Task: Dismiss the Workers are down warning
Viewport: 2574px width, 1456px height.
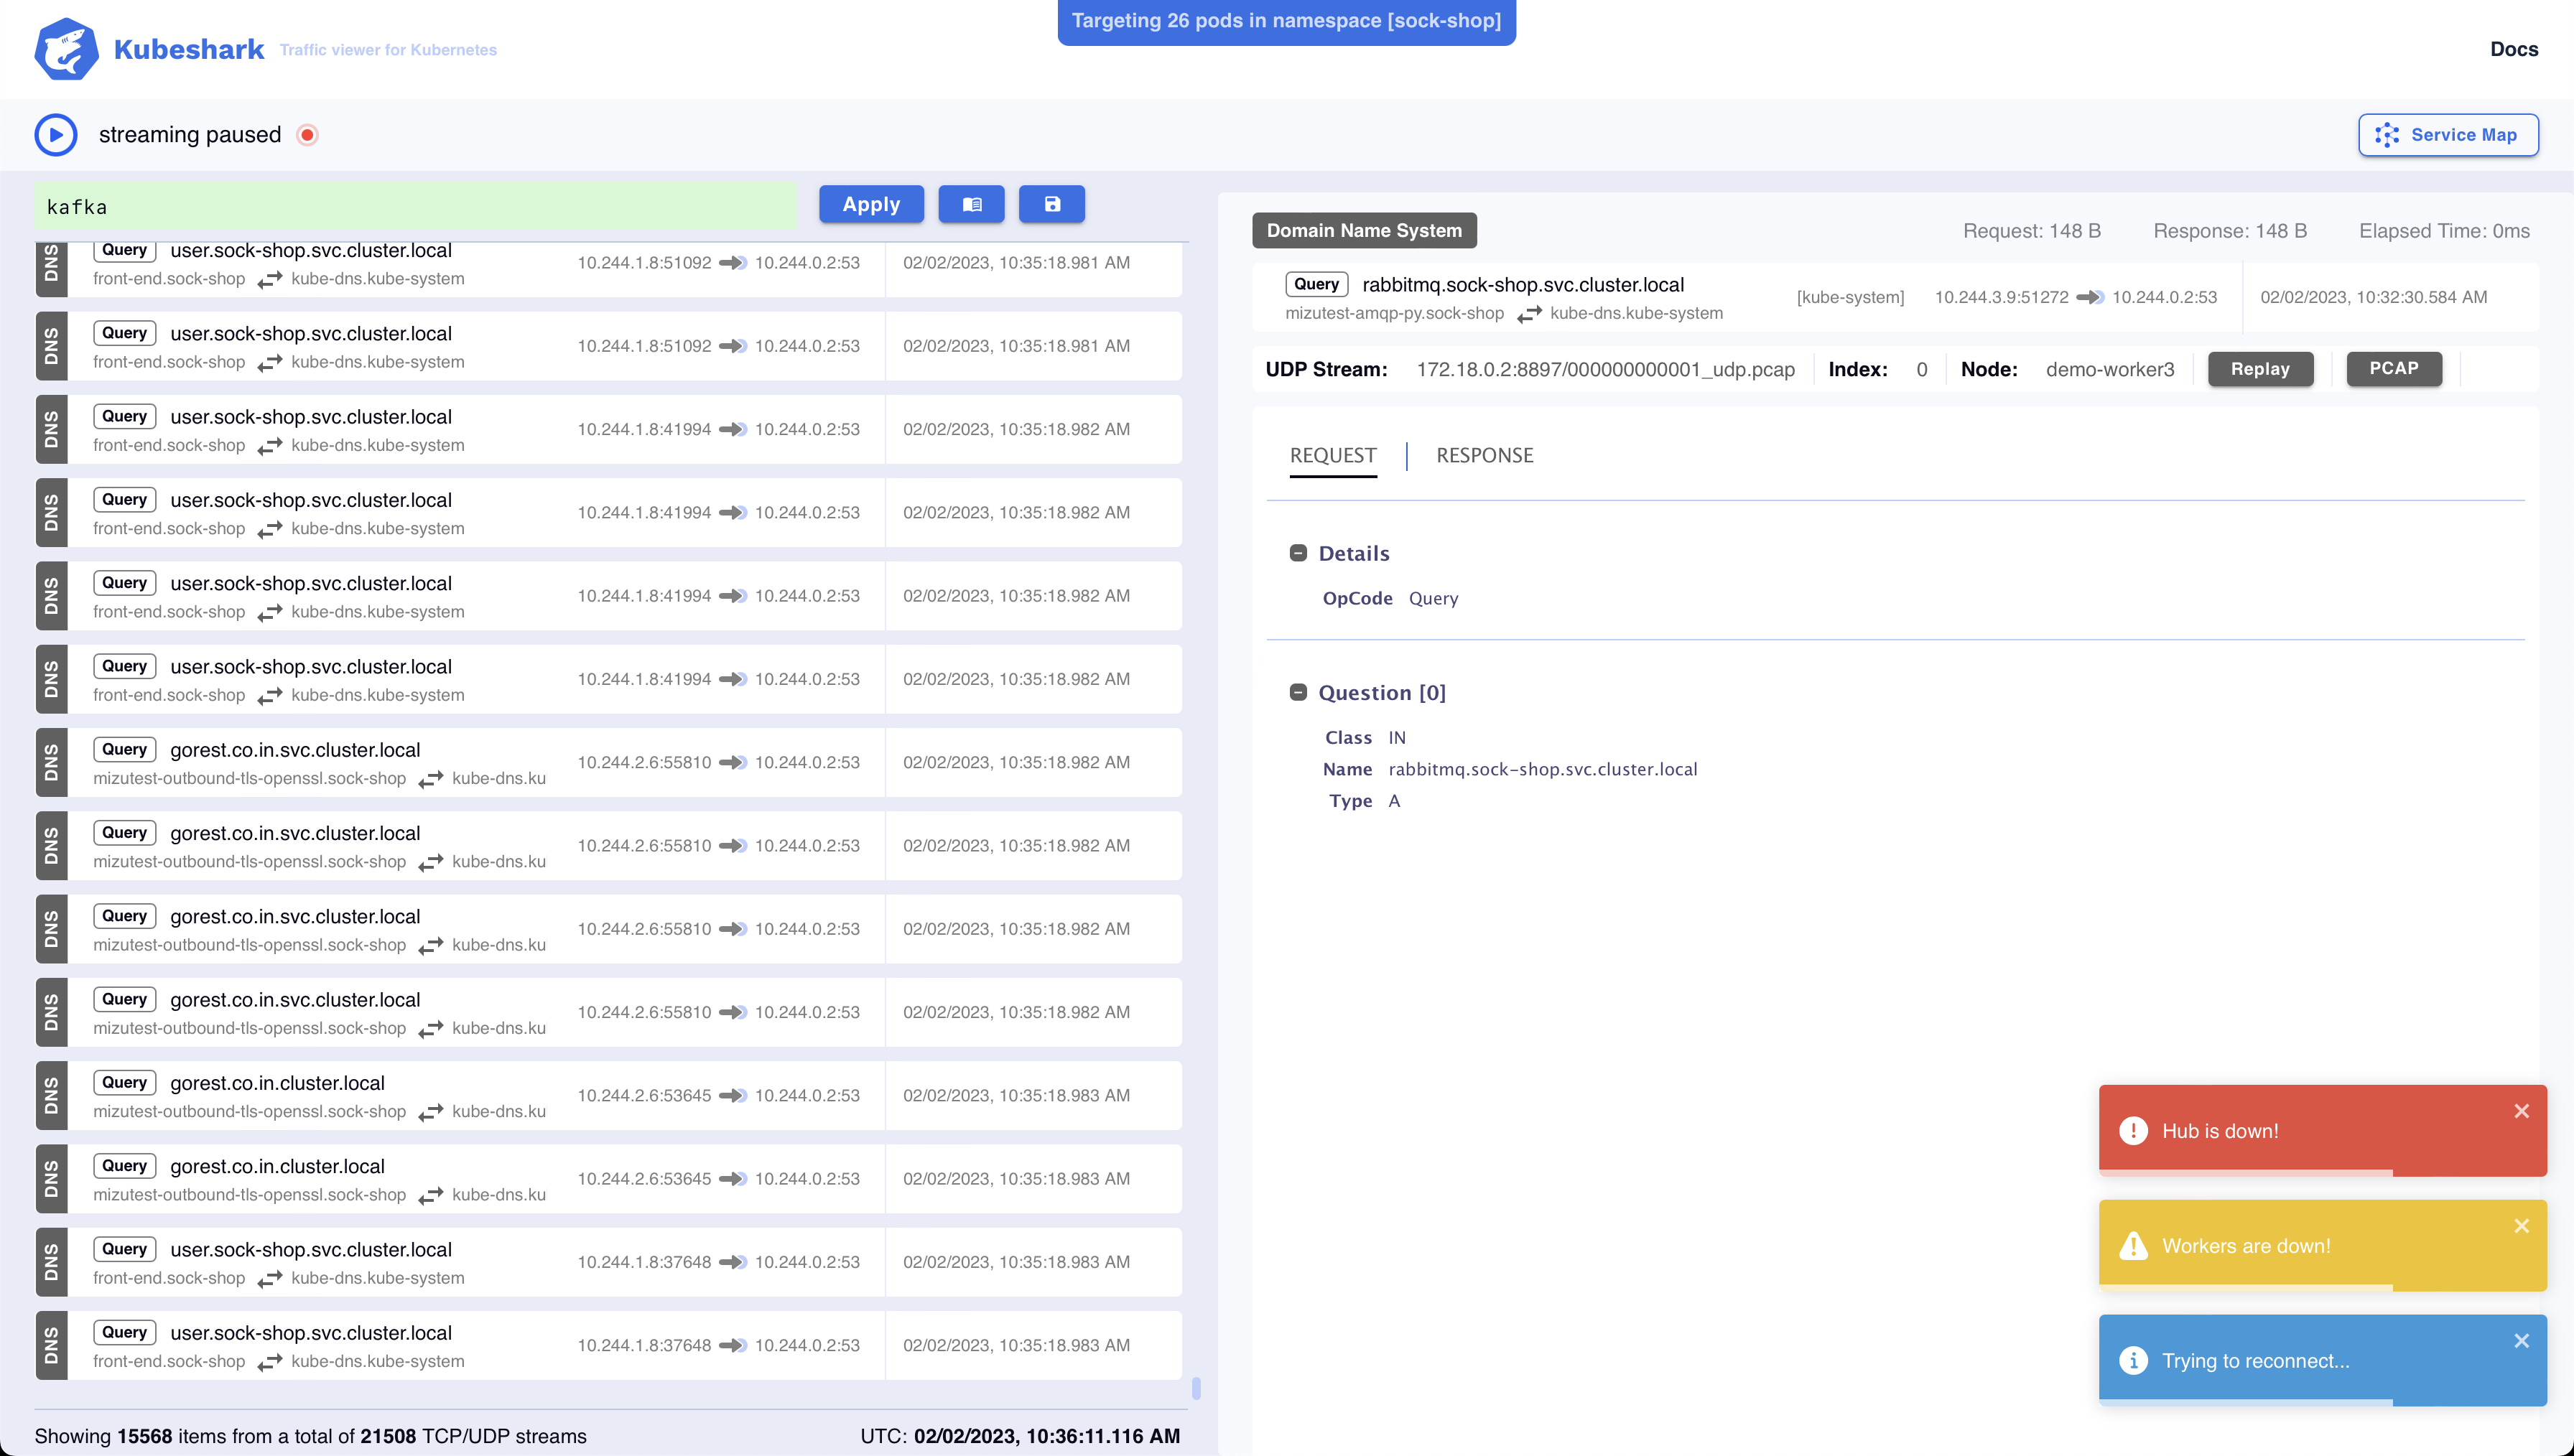Action: [2522, 1226]
